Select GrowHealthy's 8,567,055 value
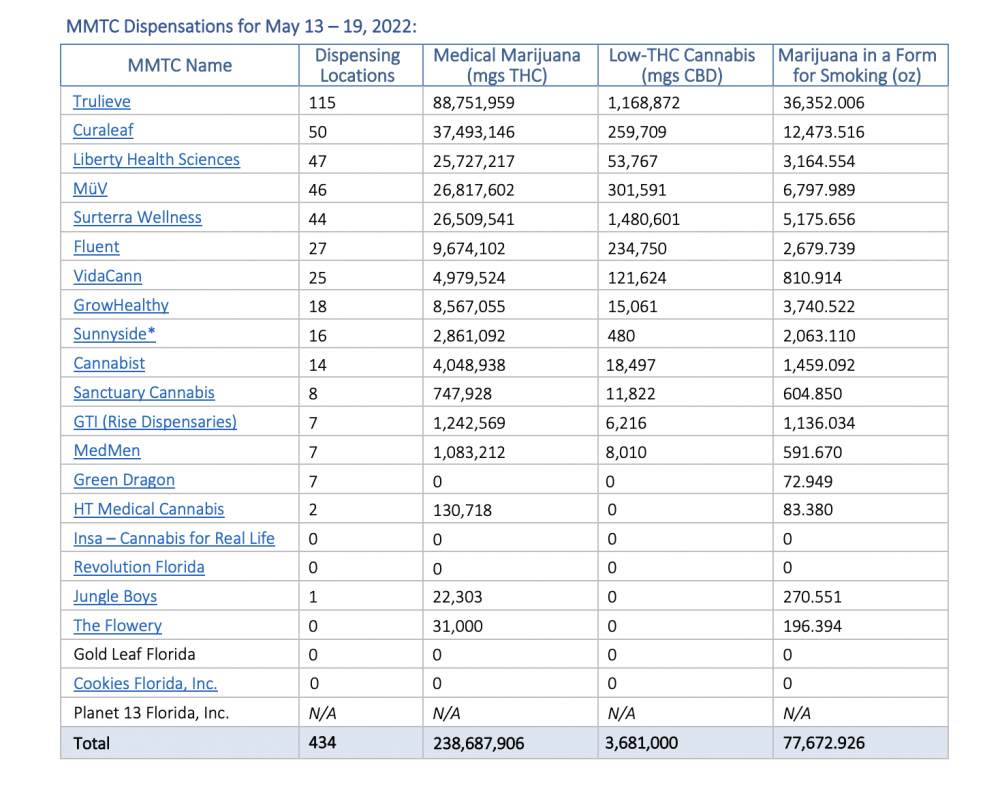 coord(469,307)
